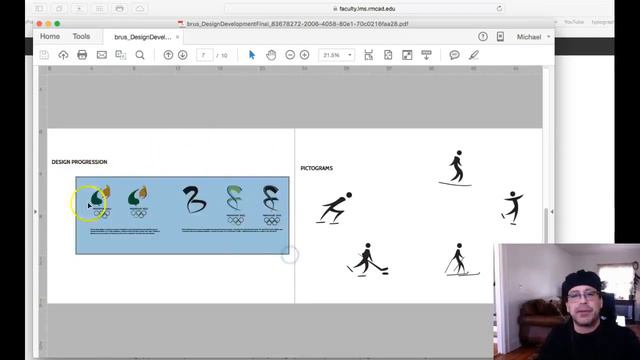Click the browser reload icon

(x=499, y=9)
